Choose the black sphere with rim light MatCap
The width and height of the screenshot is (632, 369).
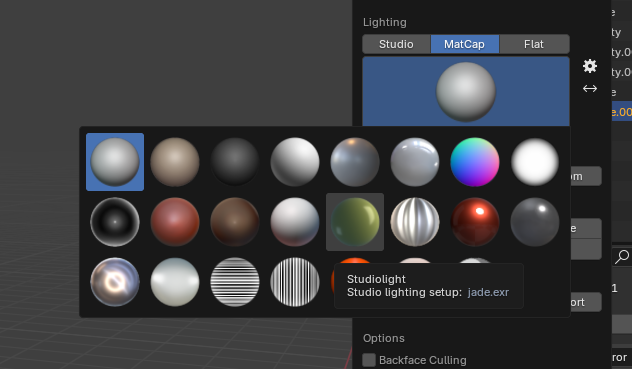coord(115,222)
